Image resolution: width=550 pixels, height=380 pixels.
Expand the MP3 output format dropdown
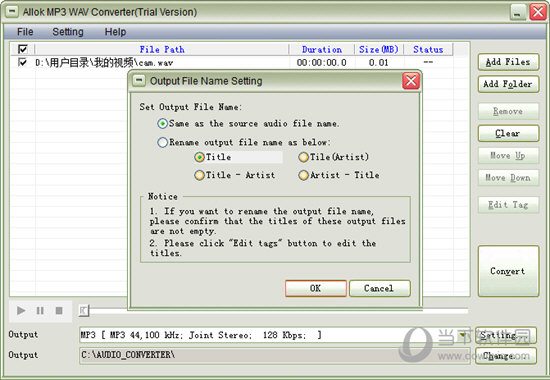coord(463,335)
